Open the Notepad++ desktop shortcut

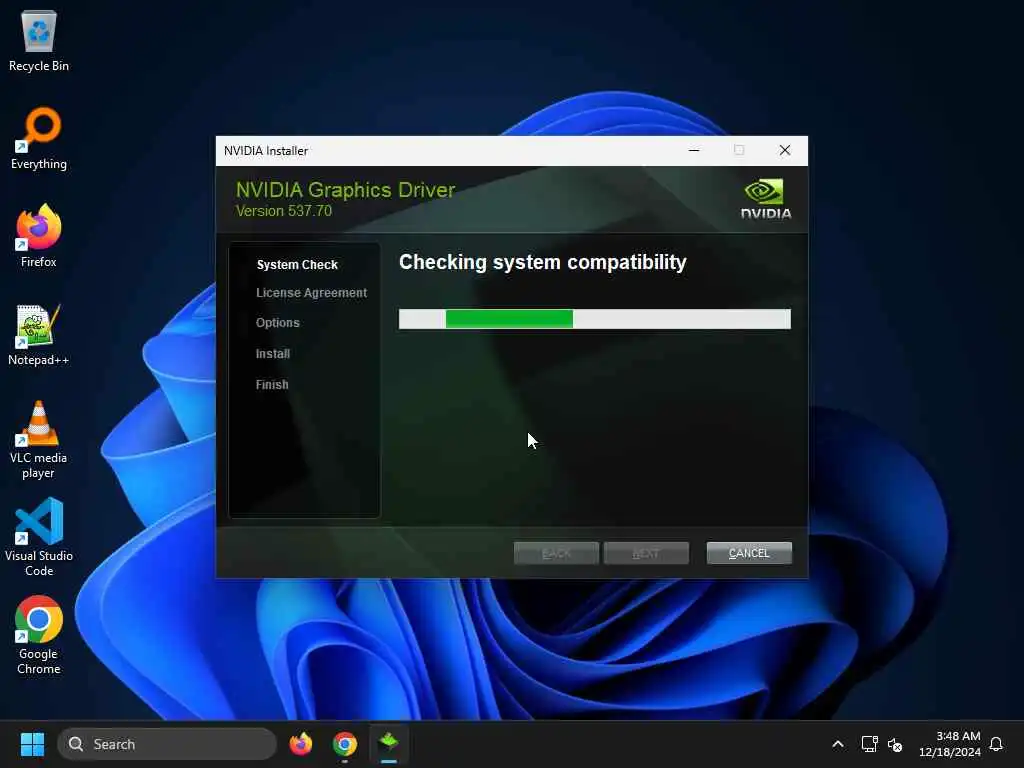tap(39, 334)
